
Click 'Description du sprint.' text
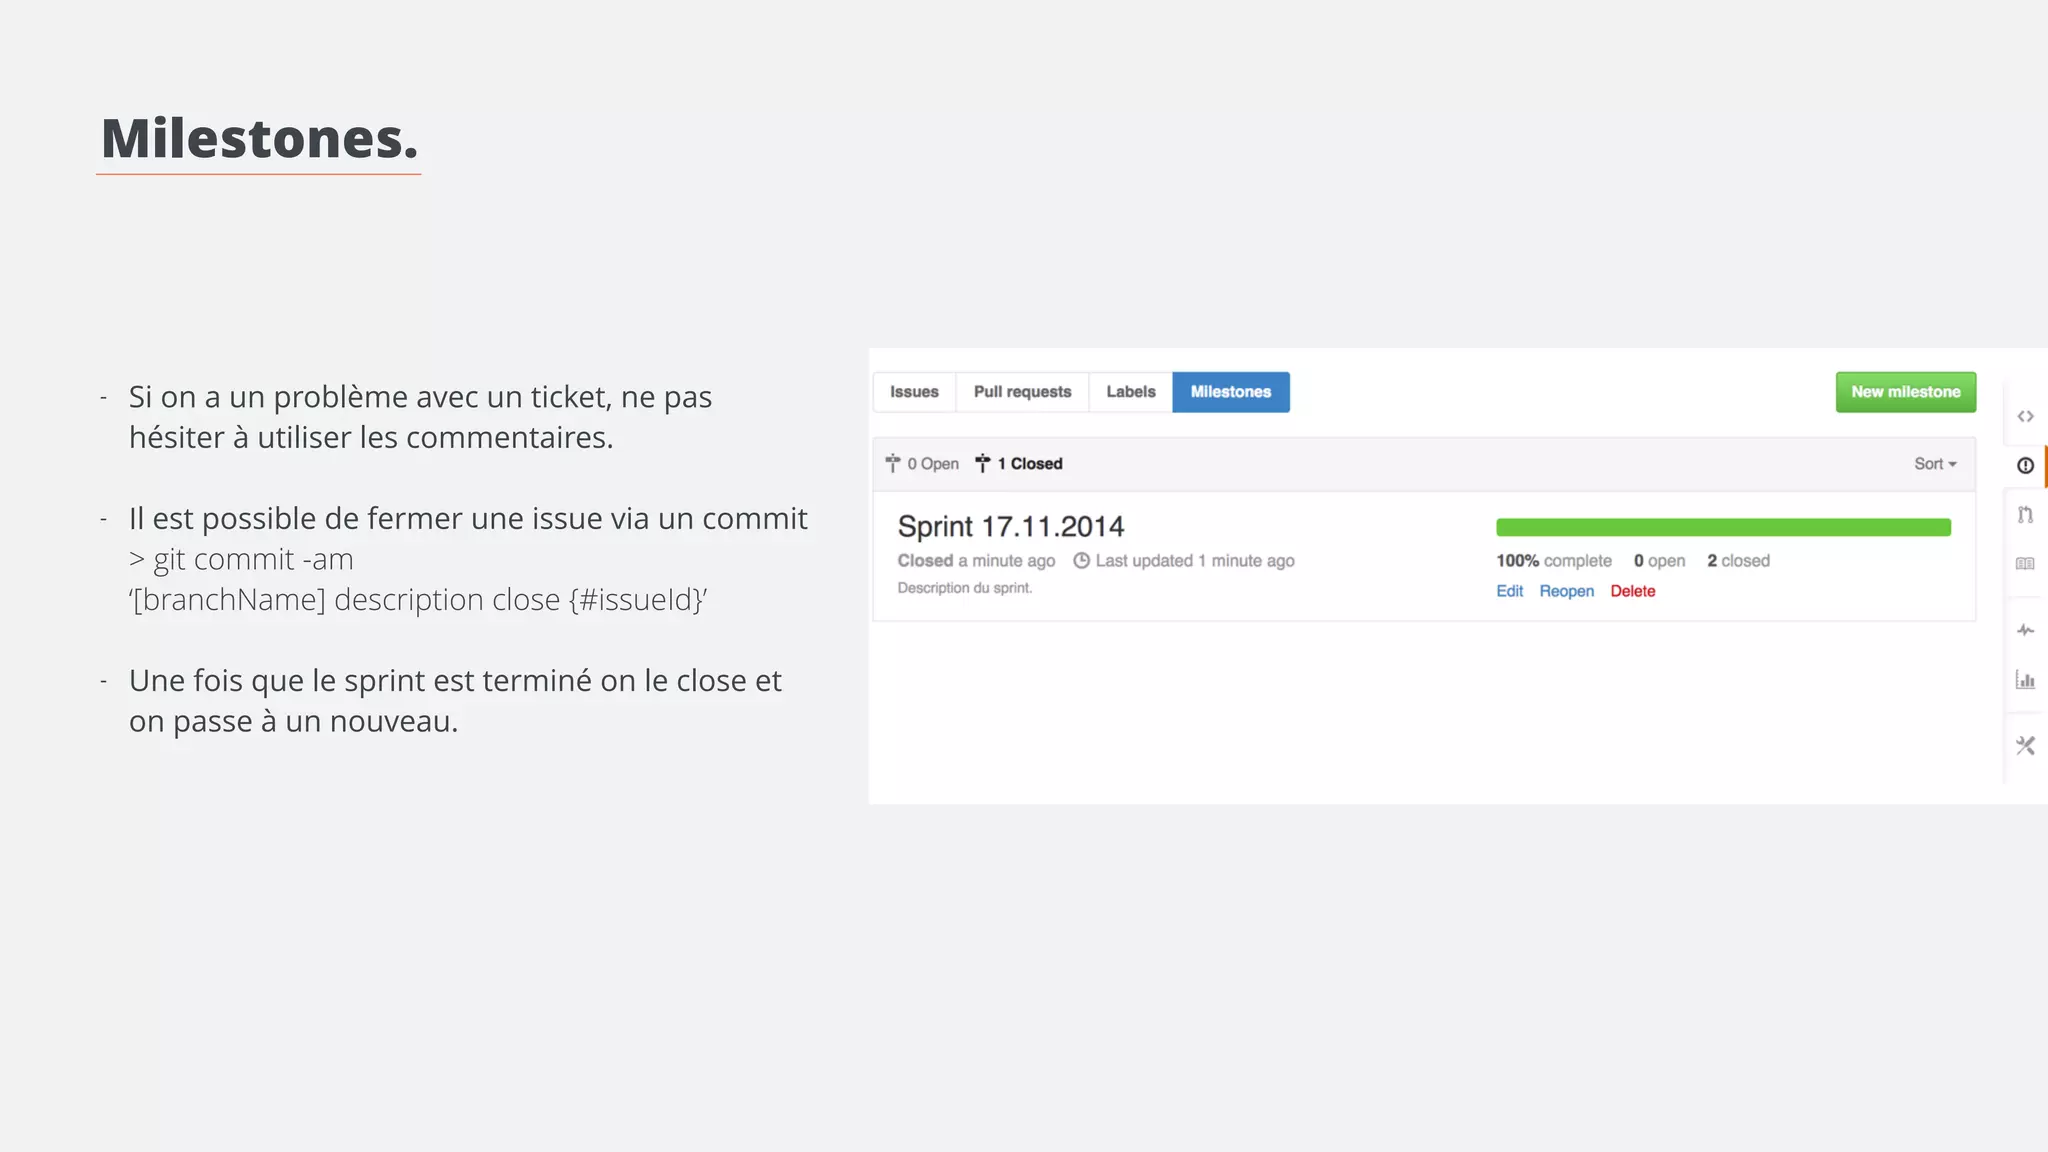point(965,588)
